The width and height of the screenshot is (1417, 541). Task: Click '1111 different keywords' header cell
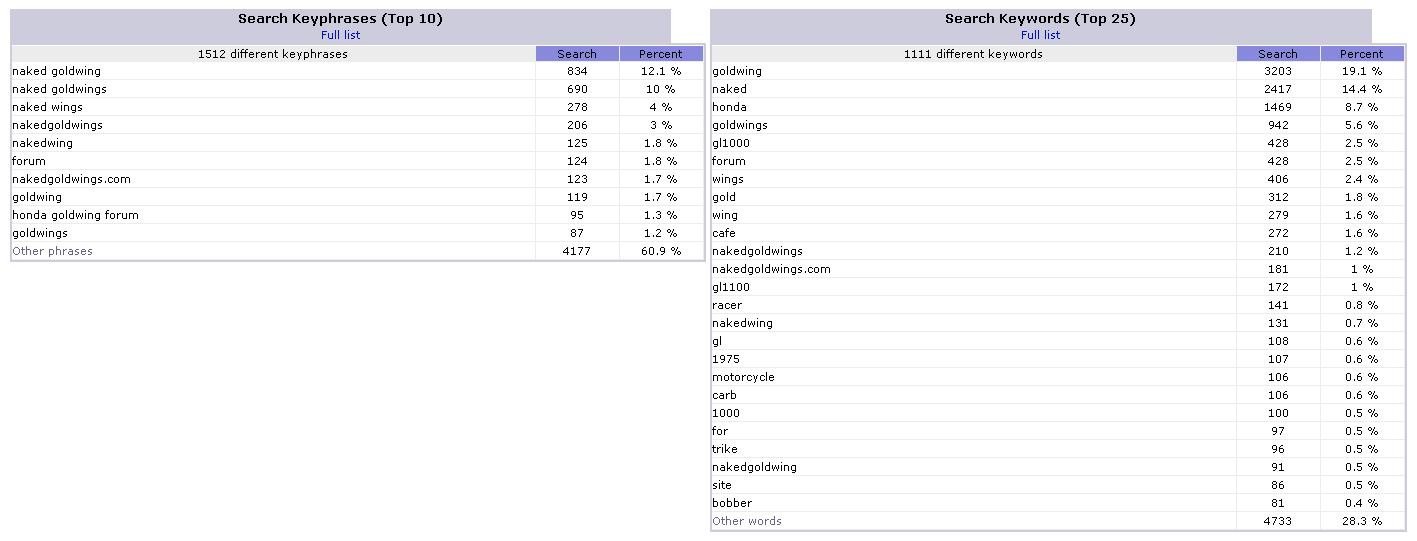[x=973, y=54]
